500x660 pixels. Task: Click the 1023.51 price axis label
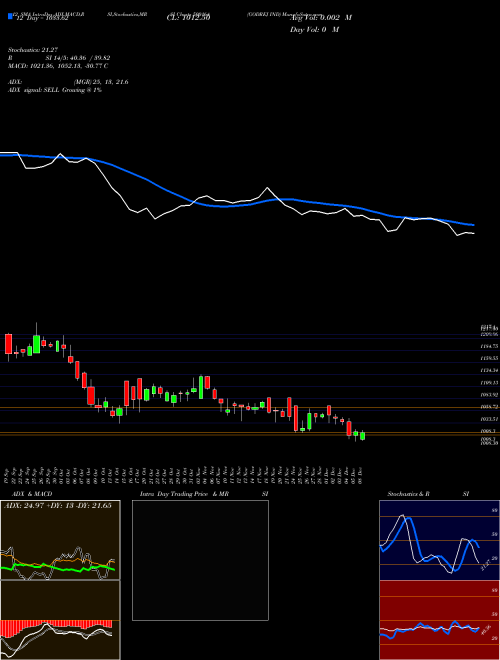click(x=490, y=419)
